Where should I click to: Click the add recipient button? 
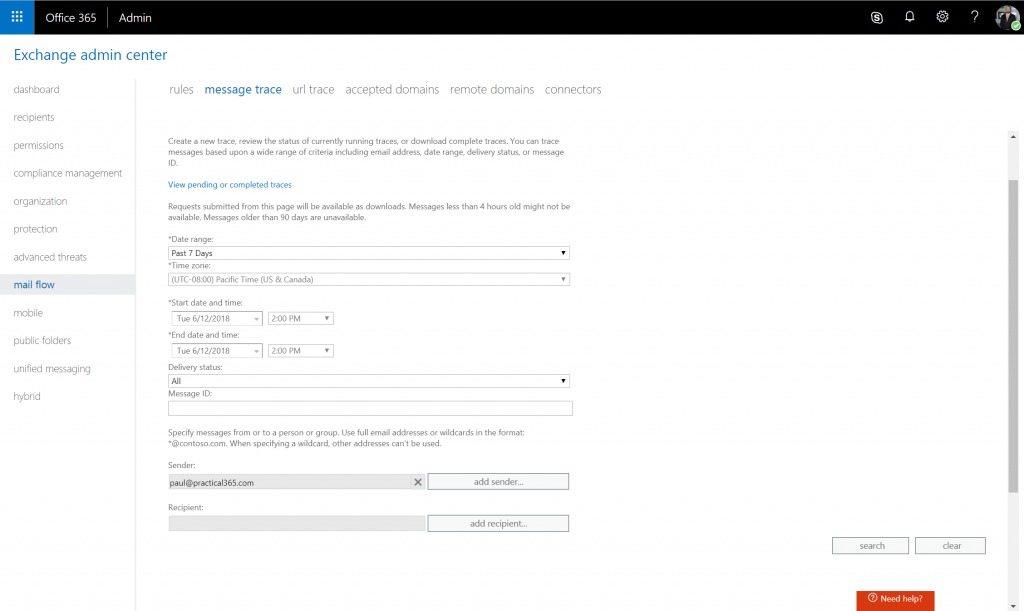pyautogui.click(x=498, y=523)
